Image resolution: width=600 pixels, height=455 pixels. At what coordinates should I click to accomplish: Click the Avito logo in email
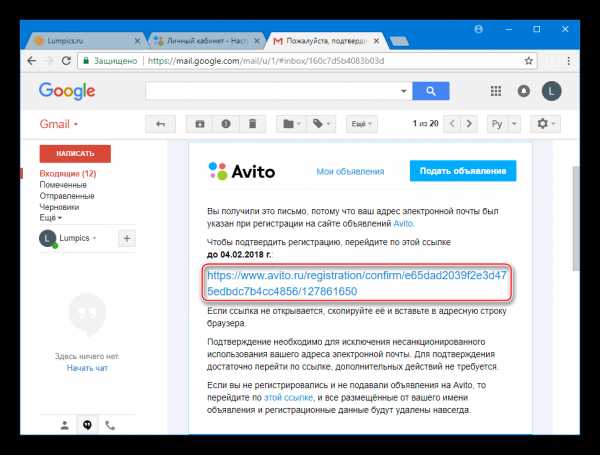pos(241,171)
